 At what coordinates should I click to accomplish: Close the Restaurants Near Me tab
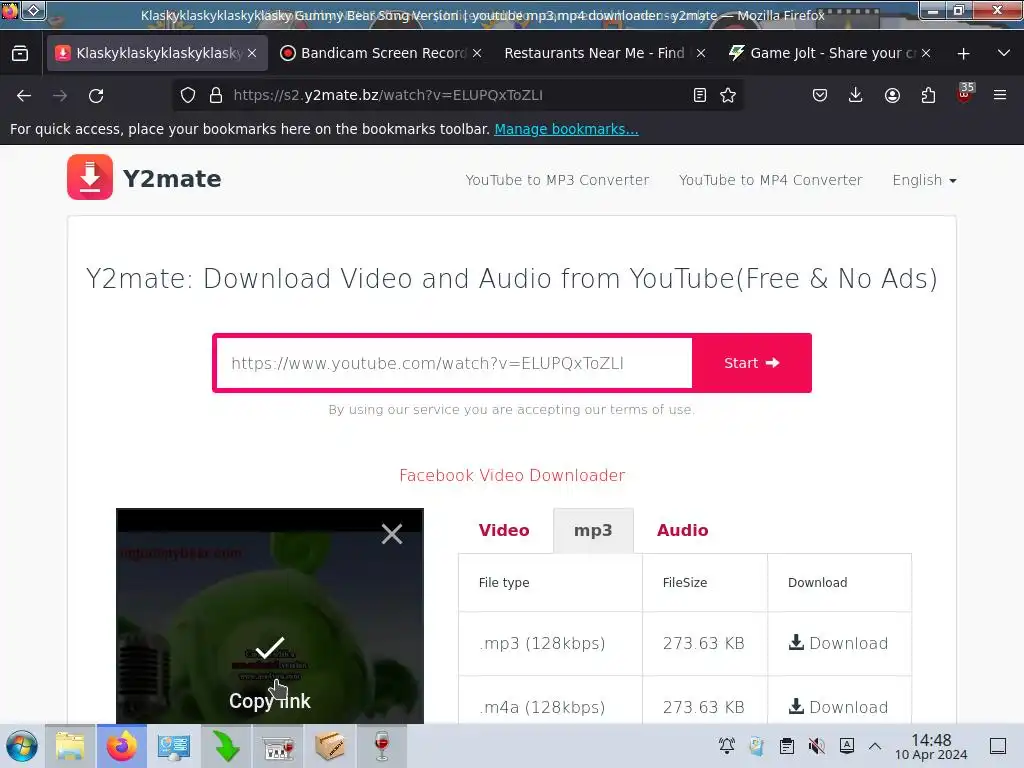pos(701,54)
